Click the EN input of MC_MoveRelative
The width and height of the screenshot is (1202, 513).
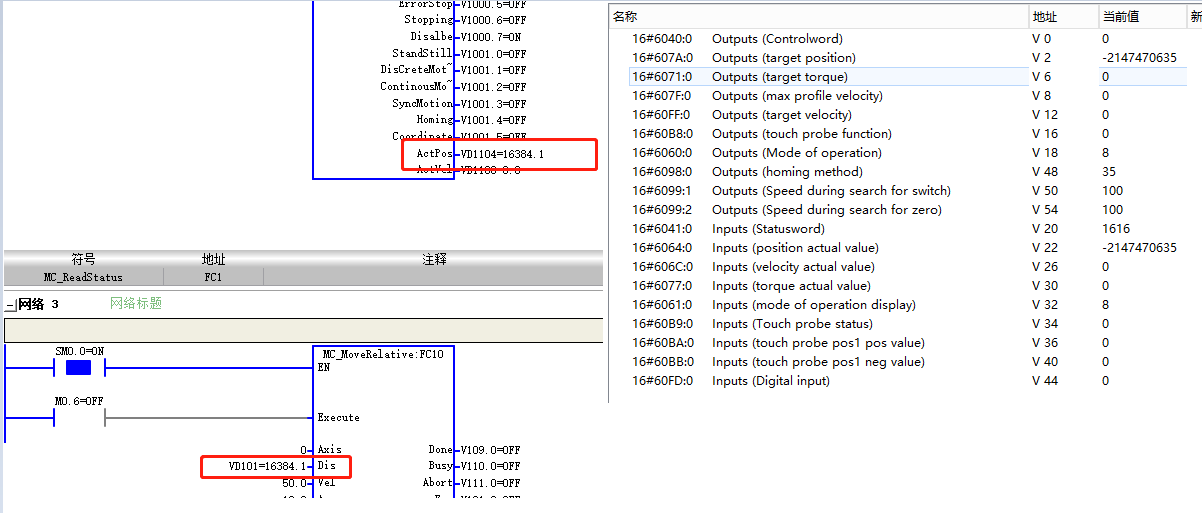pyautogui.click(x=324, y=367)
